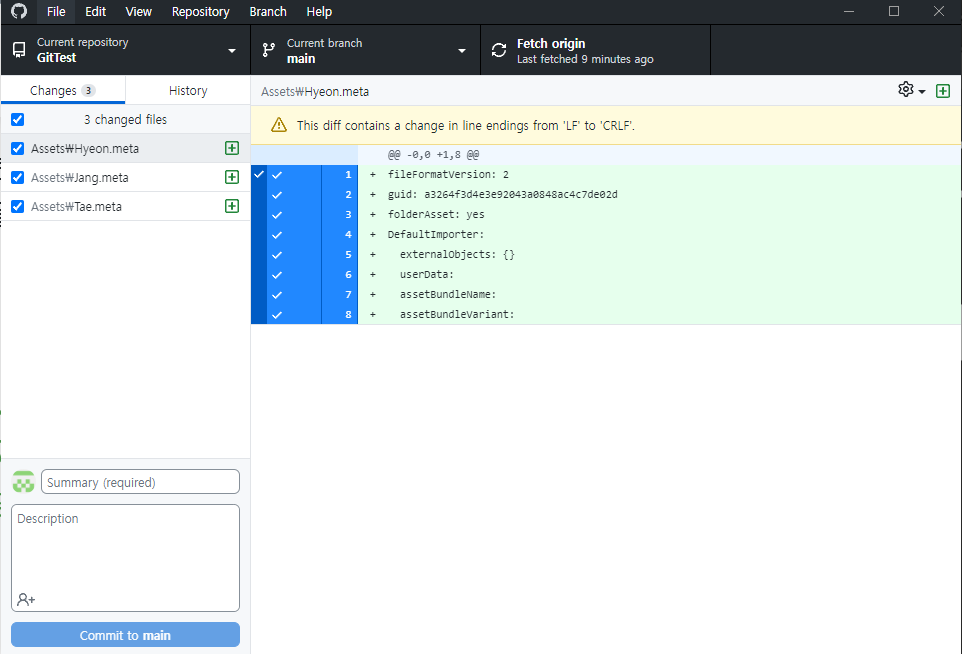Uncheck the Assets Tae.meta file checkbox
The width and height of the screenshot is (962, 654).
18,206
